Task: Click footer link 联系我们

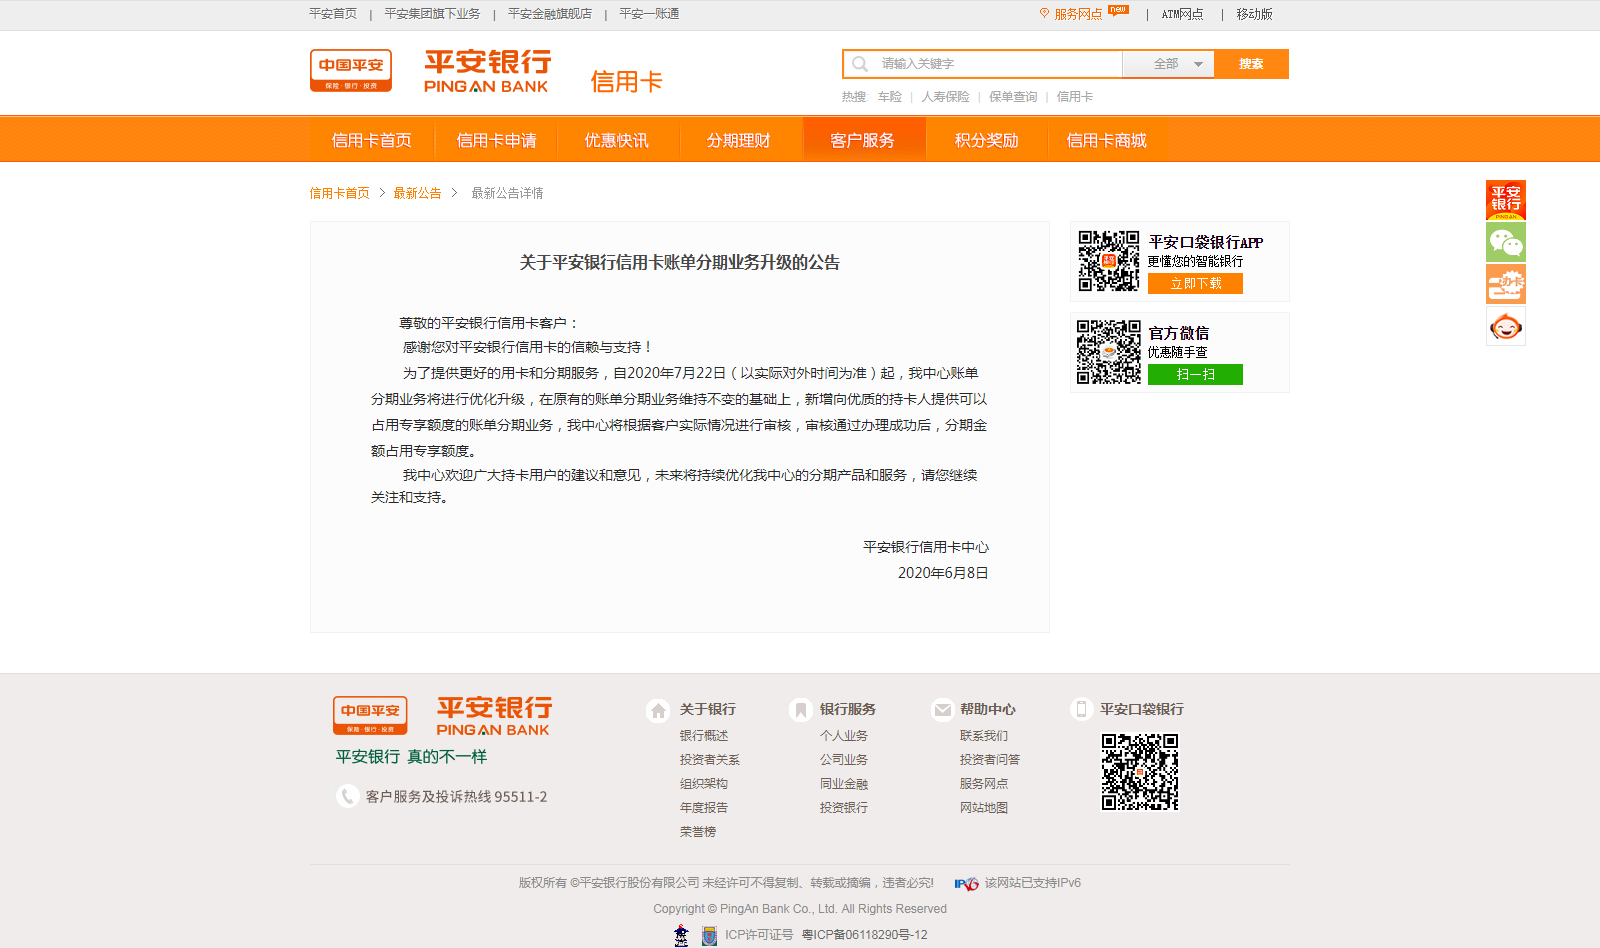Action: [x=984, y=736]
